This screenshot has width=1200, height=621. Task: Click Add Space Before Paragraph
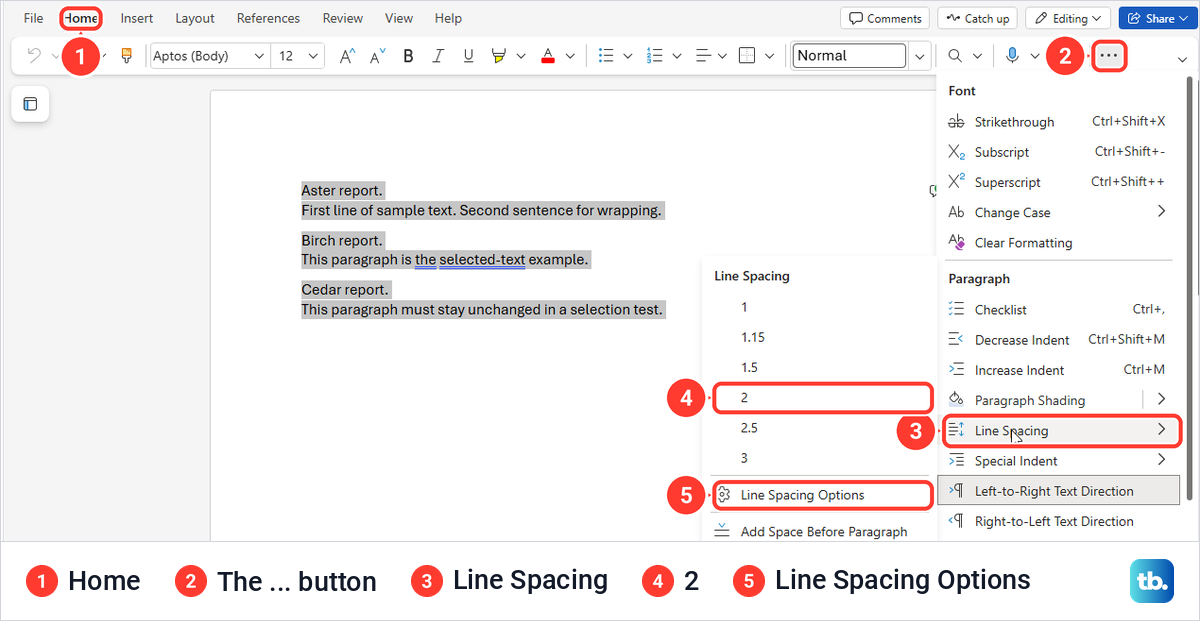[x=821, y=531]
